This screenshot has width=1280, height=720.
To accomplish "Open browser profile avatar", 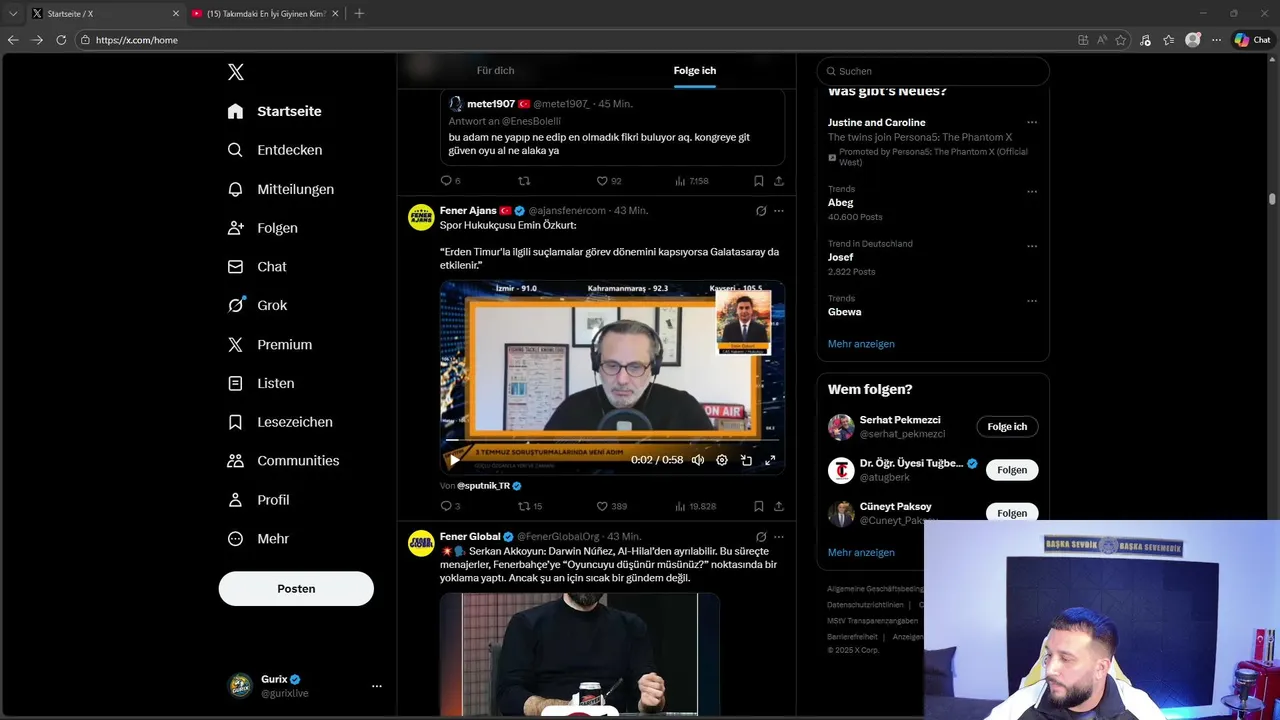I will pyautogui.click(x=1193, y=40).
